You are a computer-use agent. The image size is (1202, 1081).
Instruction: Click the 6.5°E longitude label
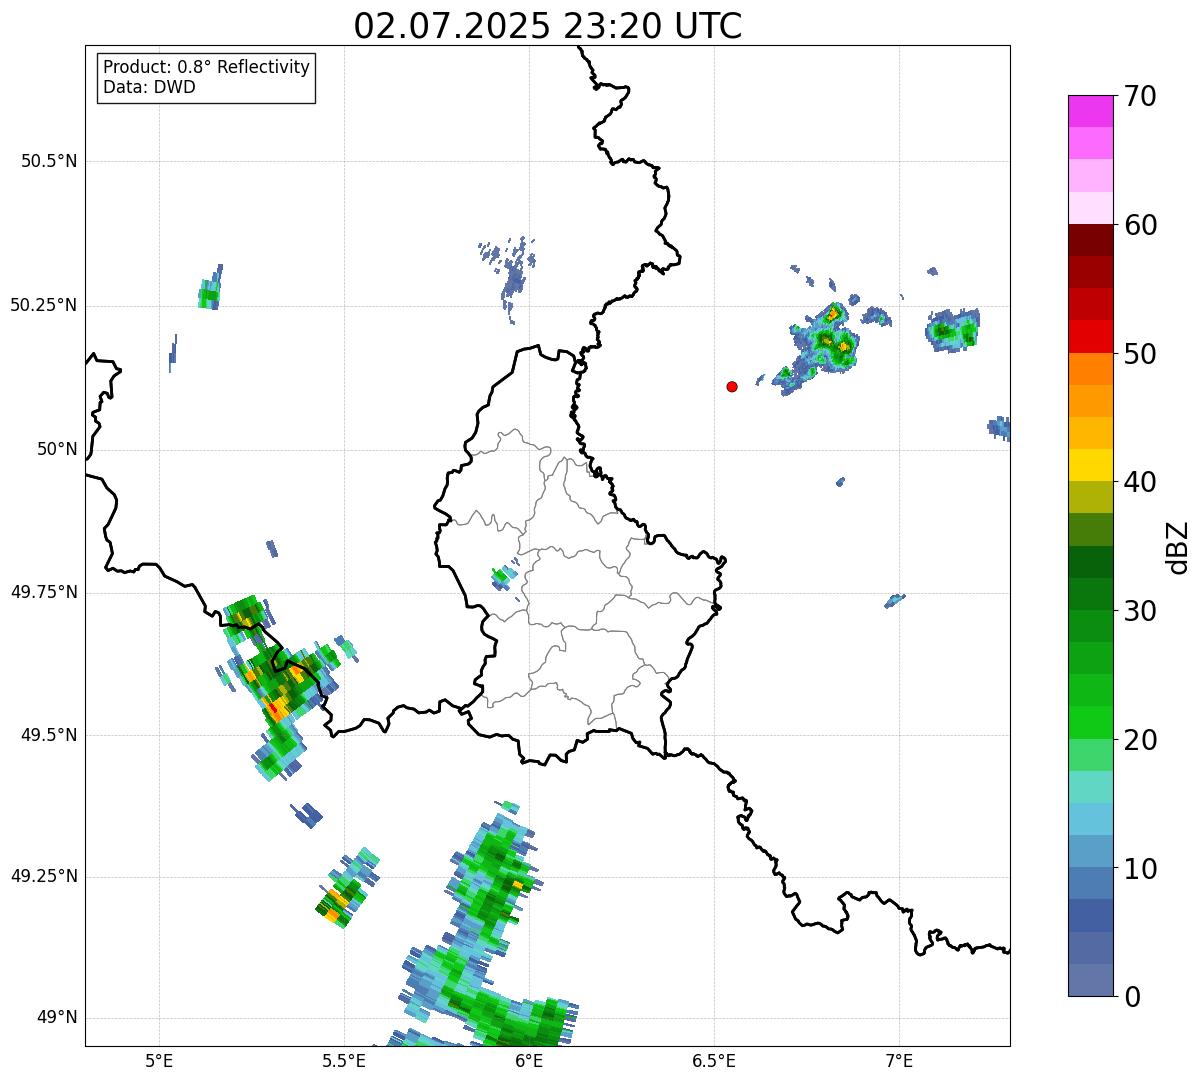[x=714, y=1060]
